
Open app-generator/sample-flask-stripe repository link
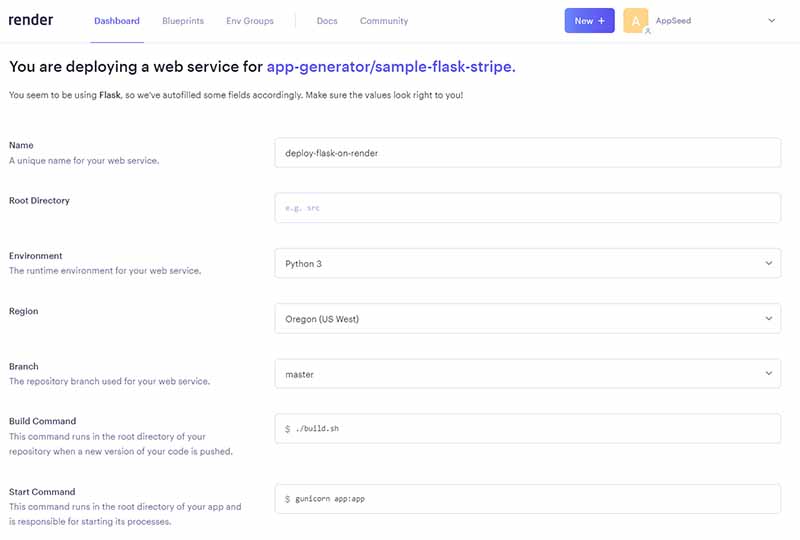(x=391, y=67)
